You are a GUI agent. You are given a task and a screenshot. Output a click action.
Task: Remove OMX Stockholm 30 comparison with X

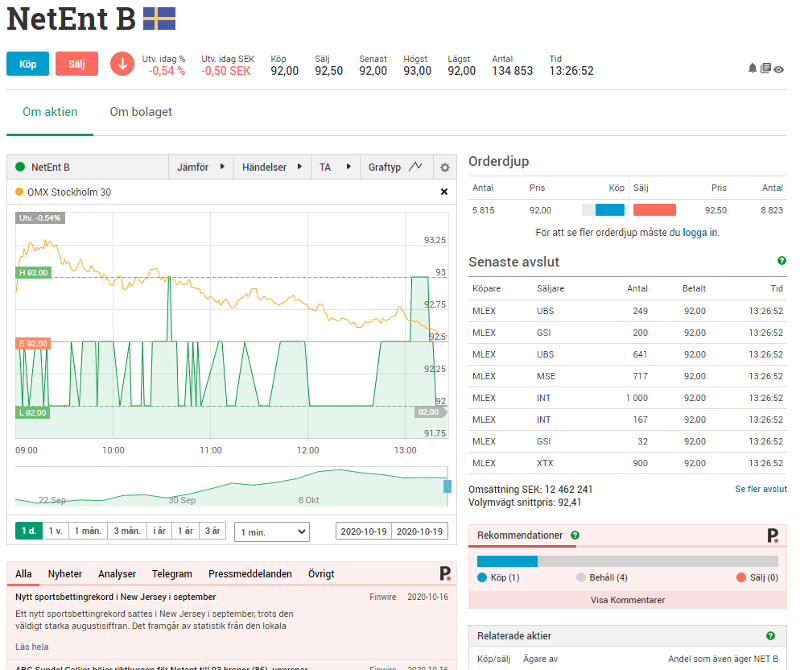pyautogui.click(x=444, y=192)
